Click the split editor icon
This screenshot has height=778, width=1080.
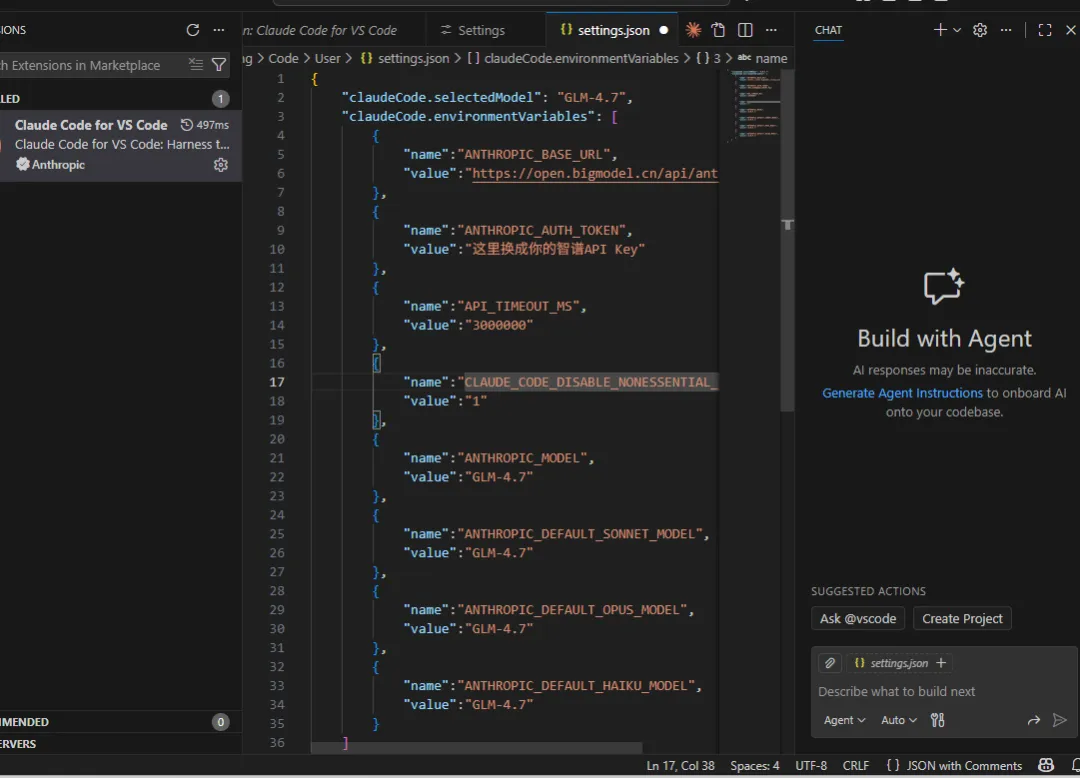pyautogui.click(x=745, y=30)
